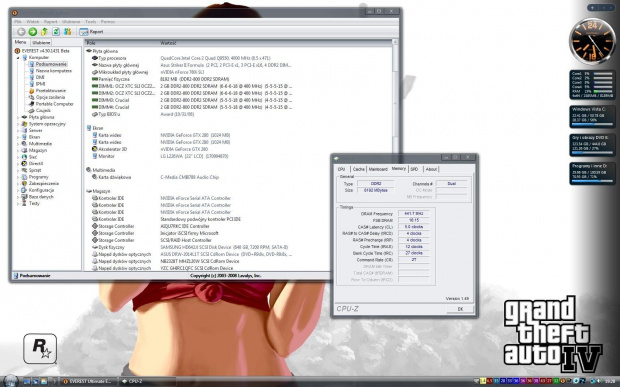Select the Sieć network tree node

(33, 157)
